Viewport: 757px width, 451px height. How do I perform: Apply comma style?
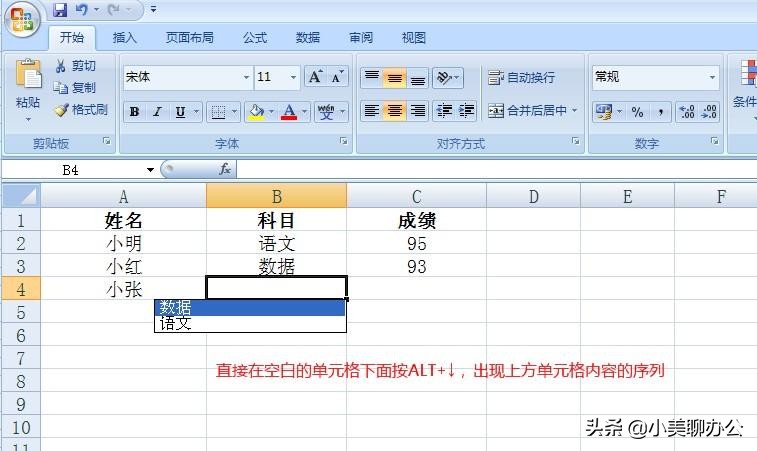tap(660, 112)
